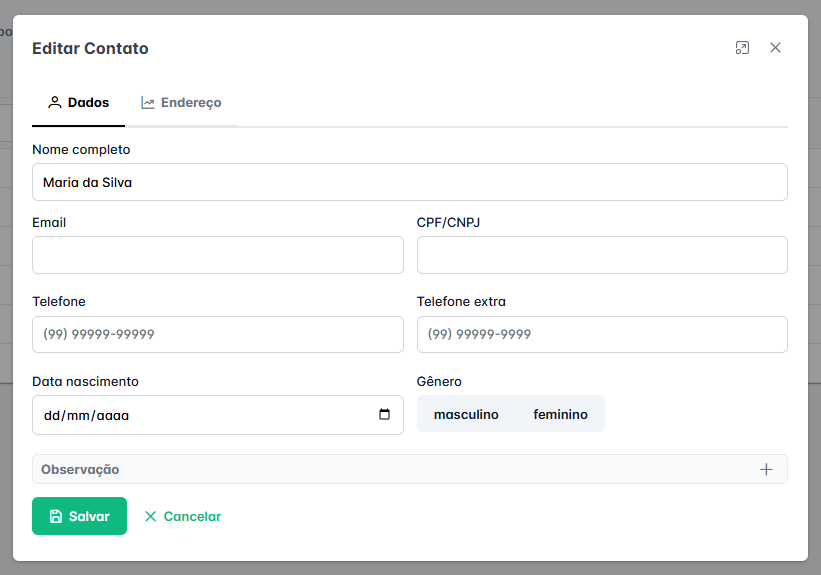Expand the Observação section
Screen dimensions: 821x575
[x=400, y=469]
